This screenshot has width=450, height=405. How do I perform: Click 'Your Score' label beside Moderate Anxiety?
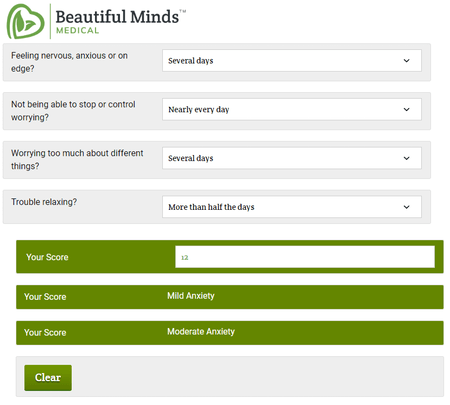tap(45, 332)
